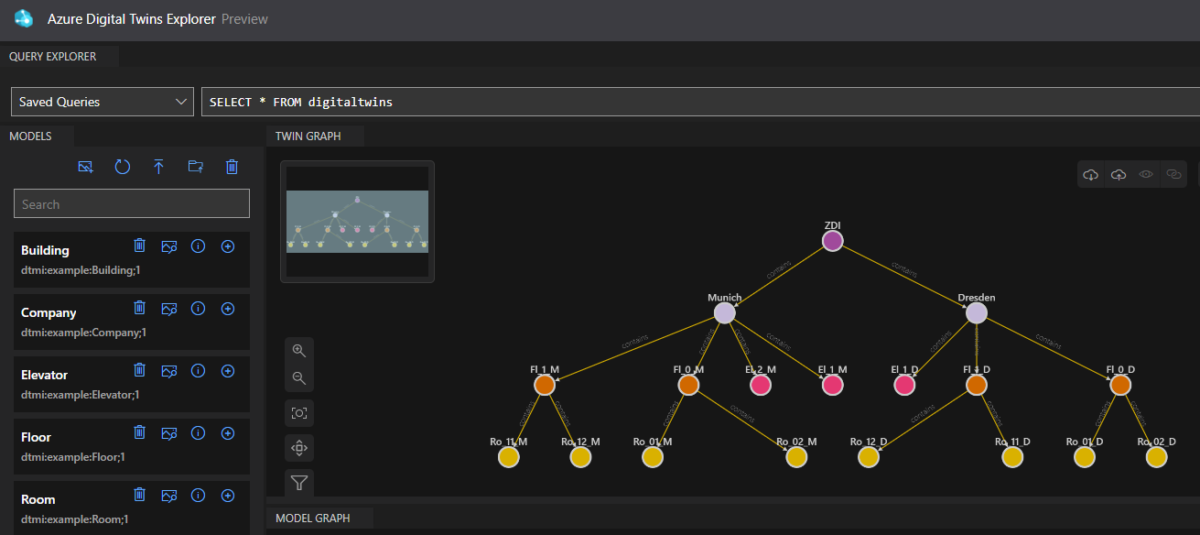Zoom in on the twin graph

[x=299, y=350]
